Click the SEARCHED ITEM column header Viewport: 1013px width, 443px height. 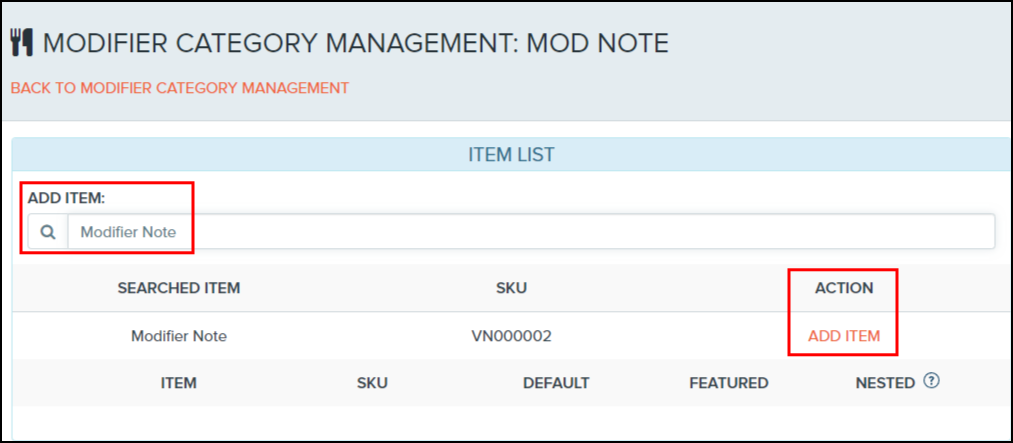(x=179, y=288)
